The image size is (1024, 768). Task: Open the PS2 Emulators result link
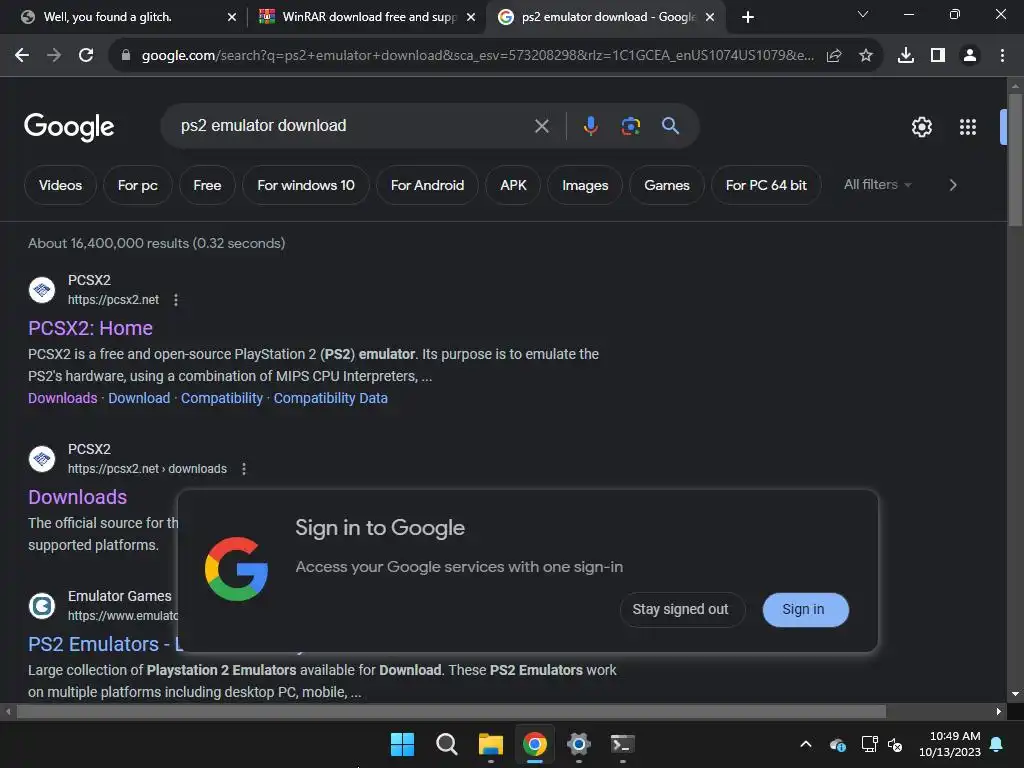(103, 644)
